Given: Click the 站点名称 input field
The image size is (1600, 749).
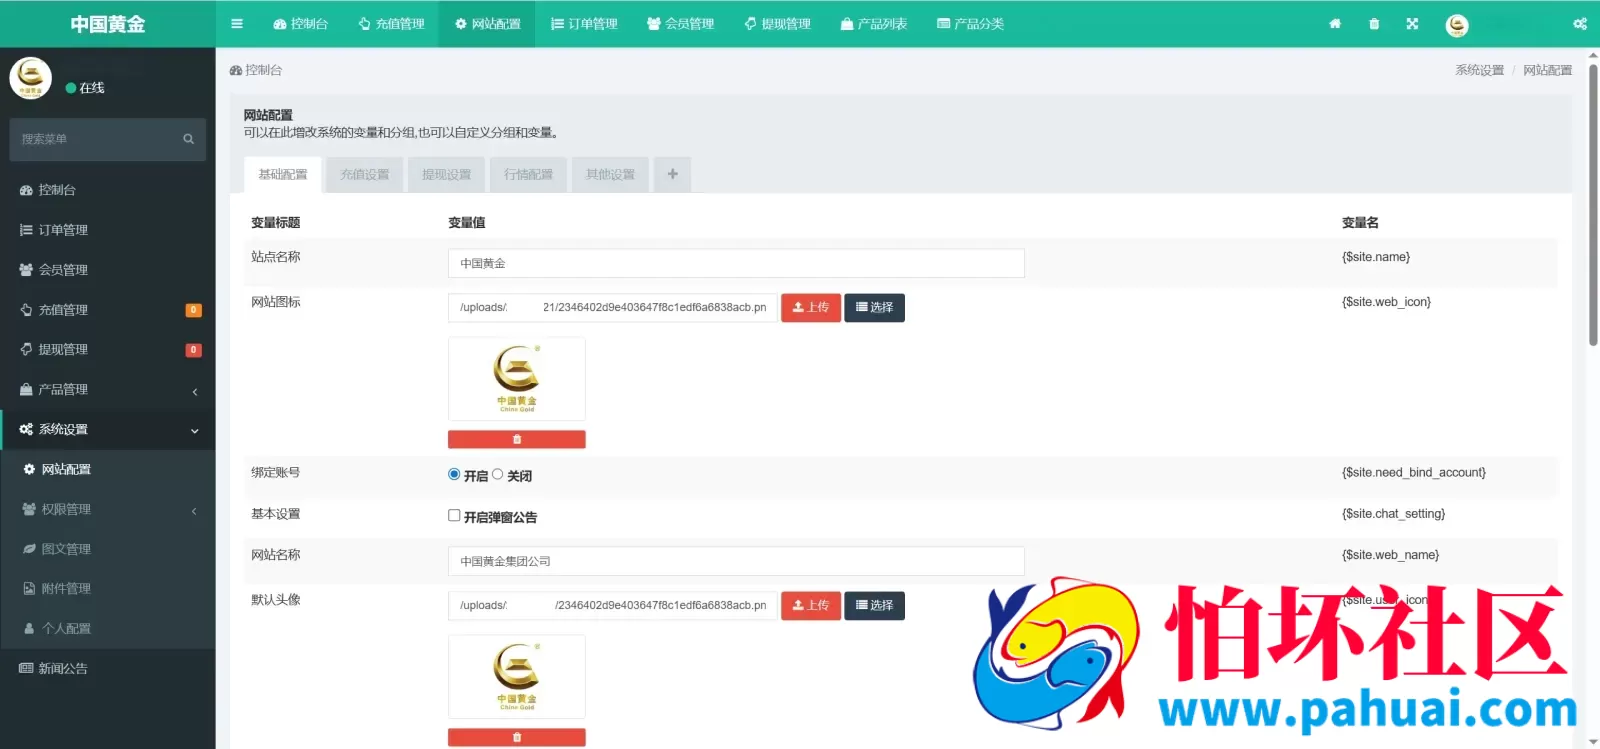Looking at the screenshot, I should (x=736, y=264).
